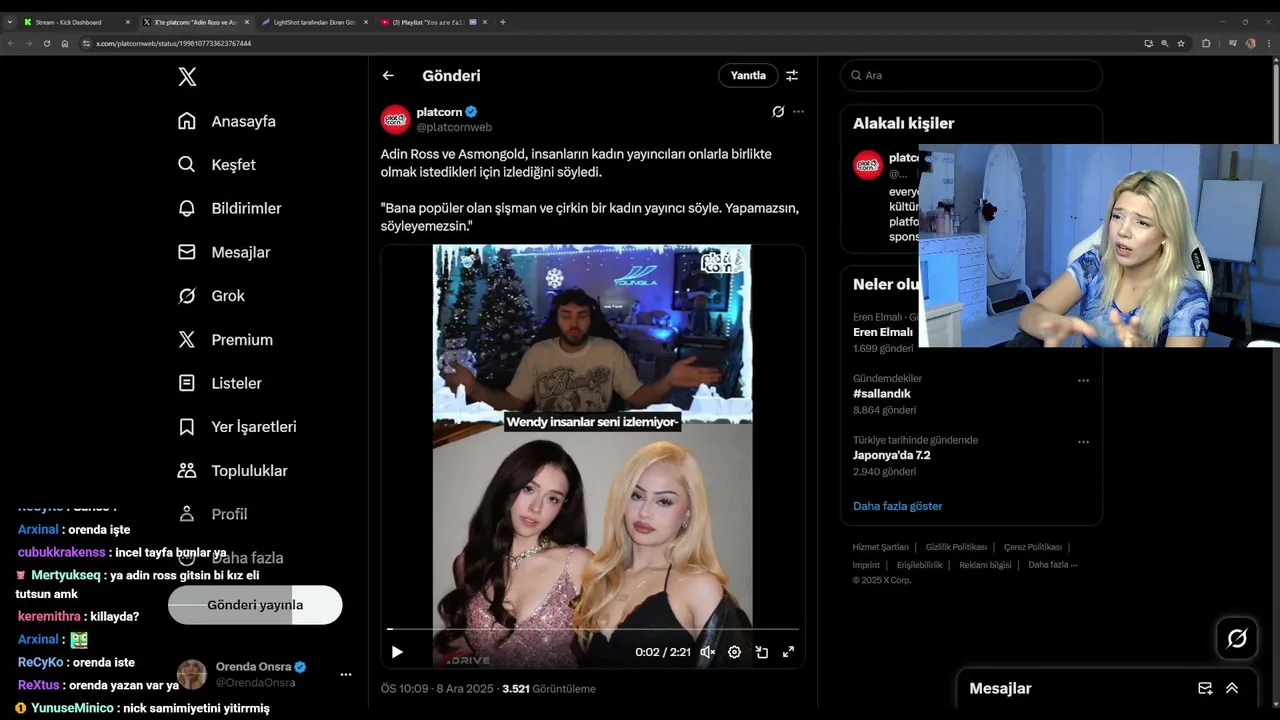
Task: Click browser home button
Action: click(65, 43)
